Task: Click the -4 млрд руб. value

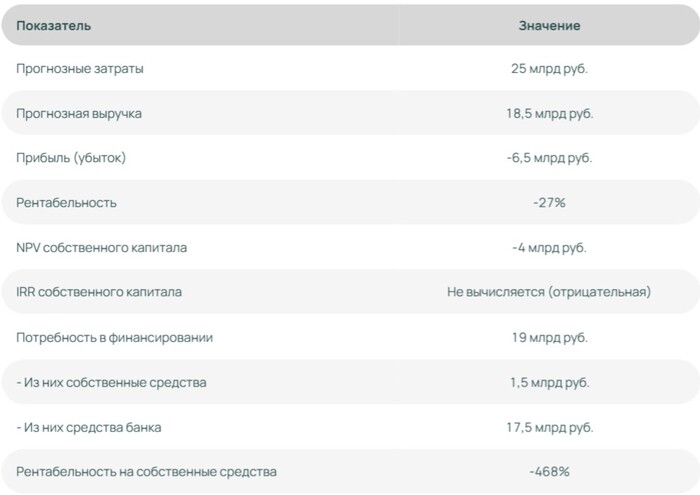Action: 549,248
